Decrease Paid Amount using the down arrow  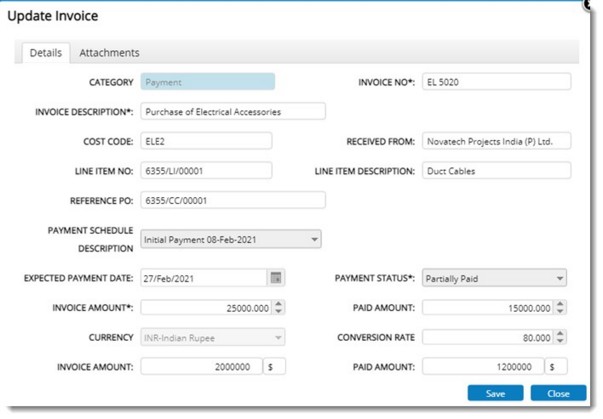tap(560, 312)
